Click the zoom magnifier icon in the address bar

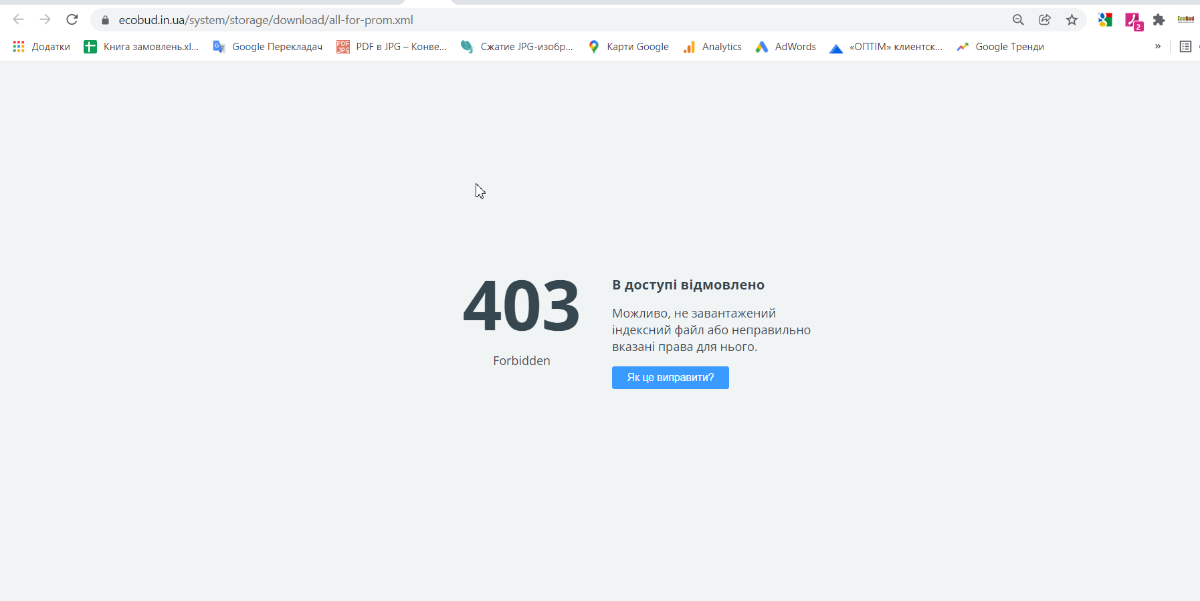[x=1018, y=19]
